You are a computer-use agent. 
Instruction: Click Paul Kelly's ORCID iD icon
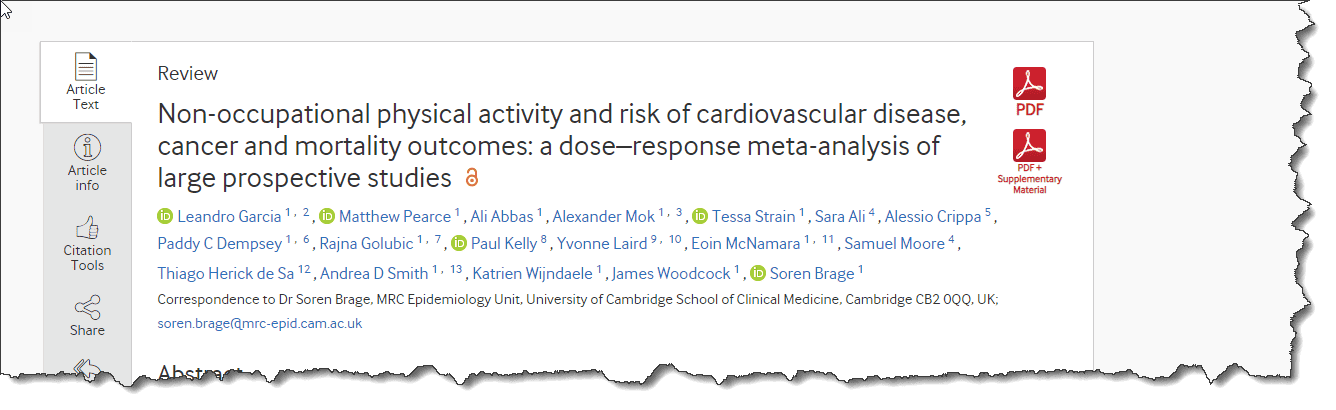point(459,243)
